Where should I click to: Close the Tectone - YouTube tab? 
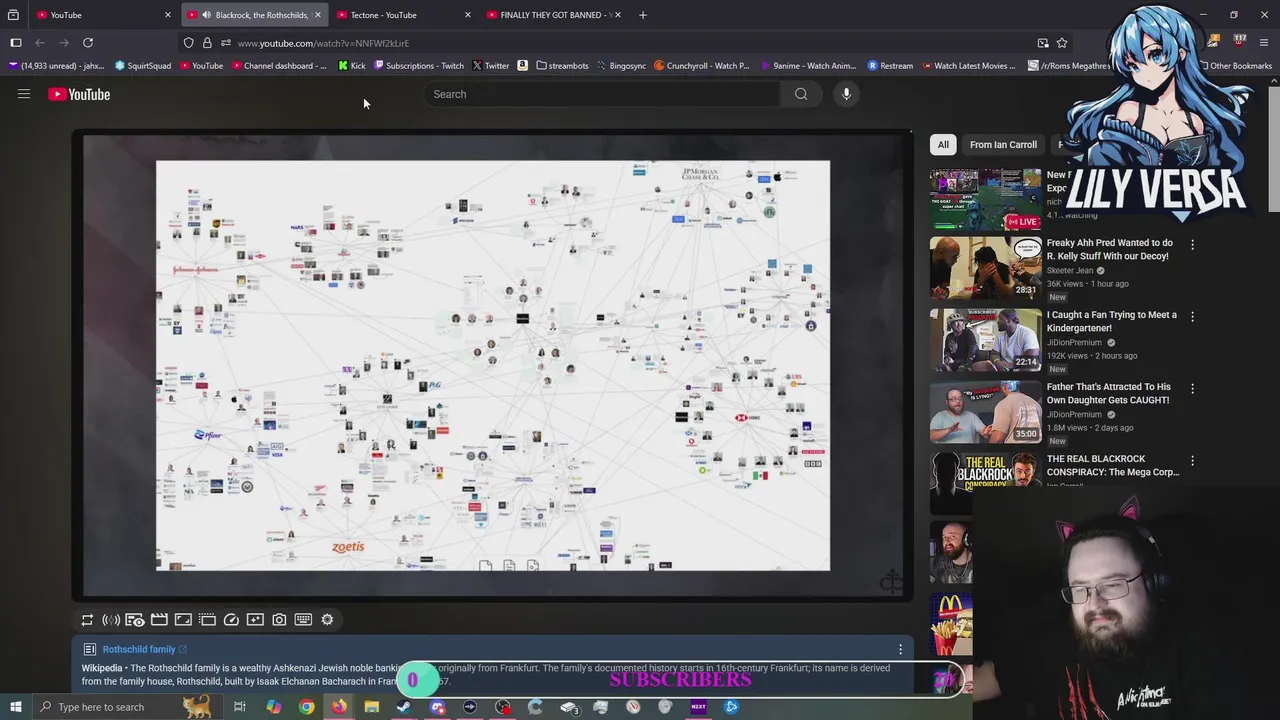(467, 15)
